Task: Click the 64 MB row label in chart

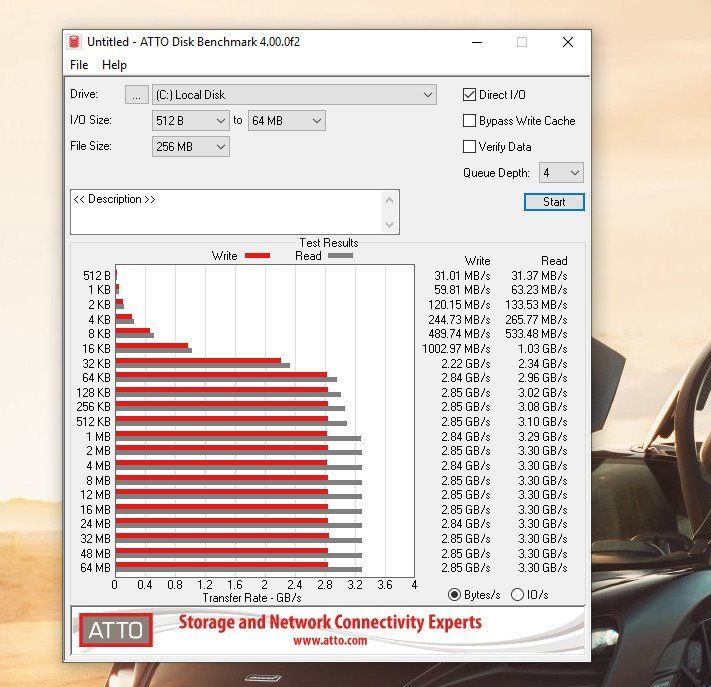Action: (x=95, y=568)
